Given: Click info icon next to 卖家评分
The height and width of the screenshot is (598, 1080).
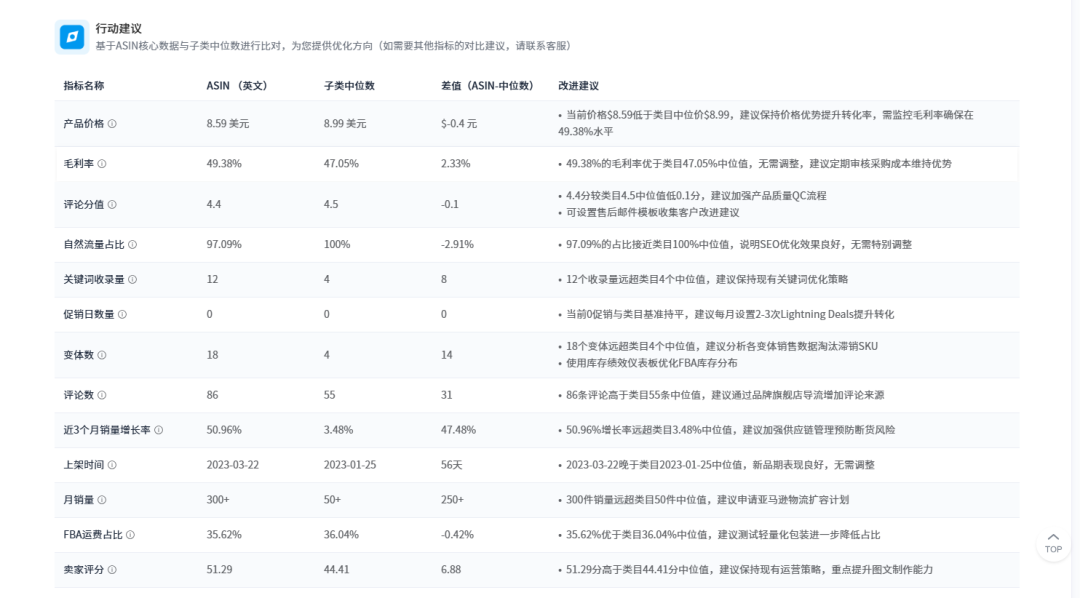Looking at the screenshot, I should coord(112,570).
